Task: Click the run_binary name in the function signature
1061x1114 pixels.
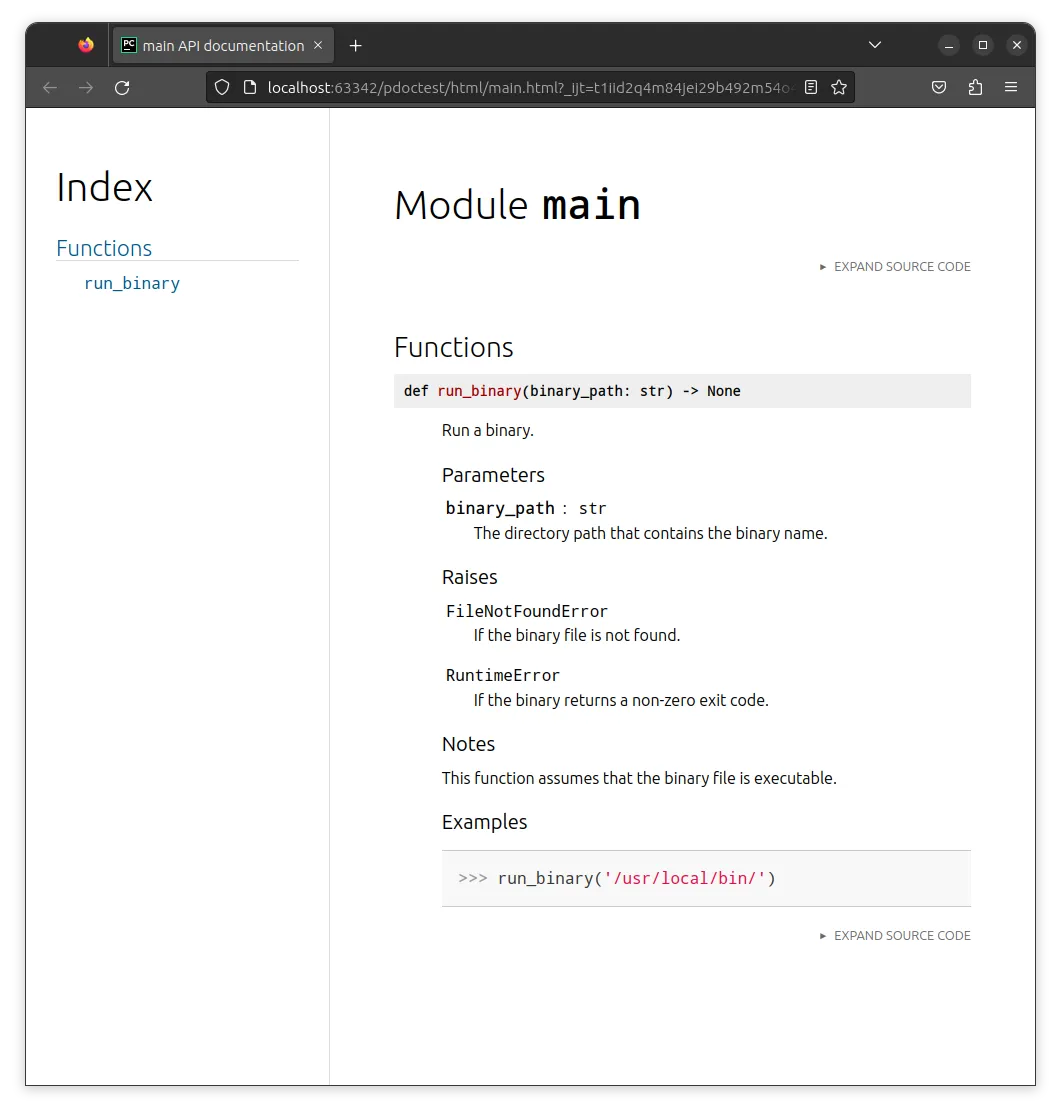Action: pos(479,391)
